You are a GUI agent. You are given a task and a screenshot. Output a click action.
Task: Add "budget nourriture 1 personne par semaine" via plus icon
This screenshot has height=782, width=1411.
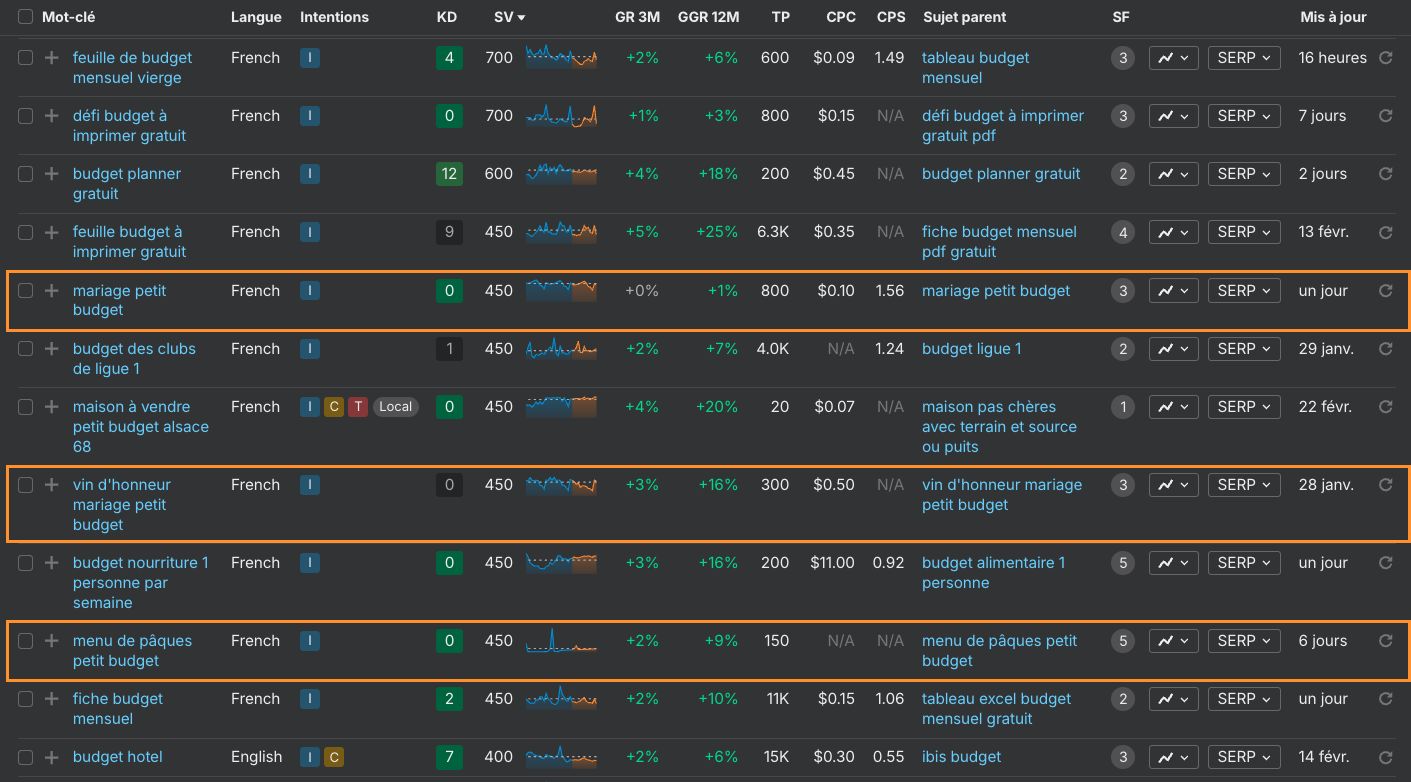point(51,563)
